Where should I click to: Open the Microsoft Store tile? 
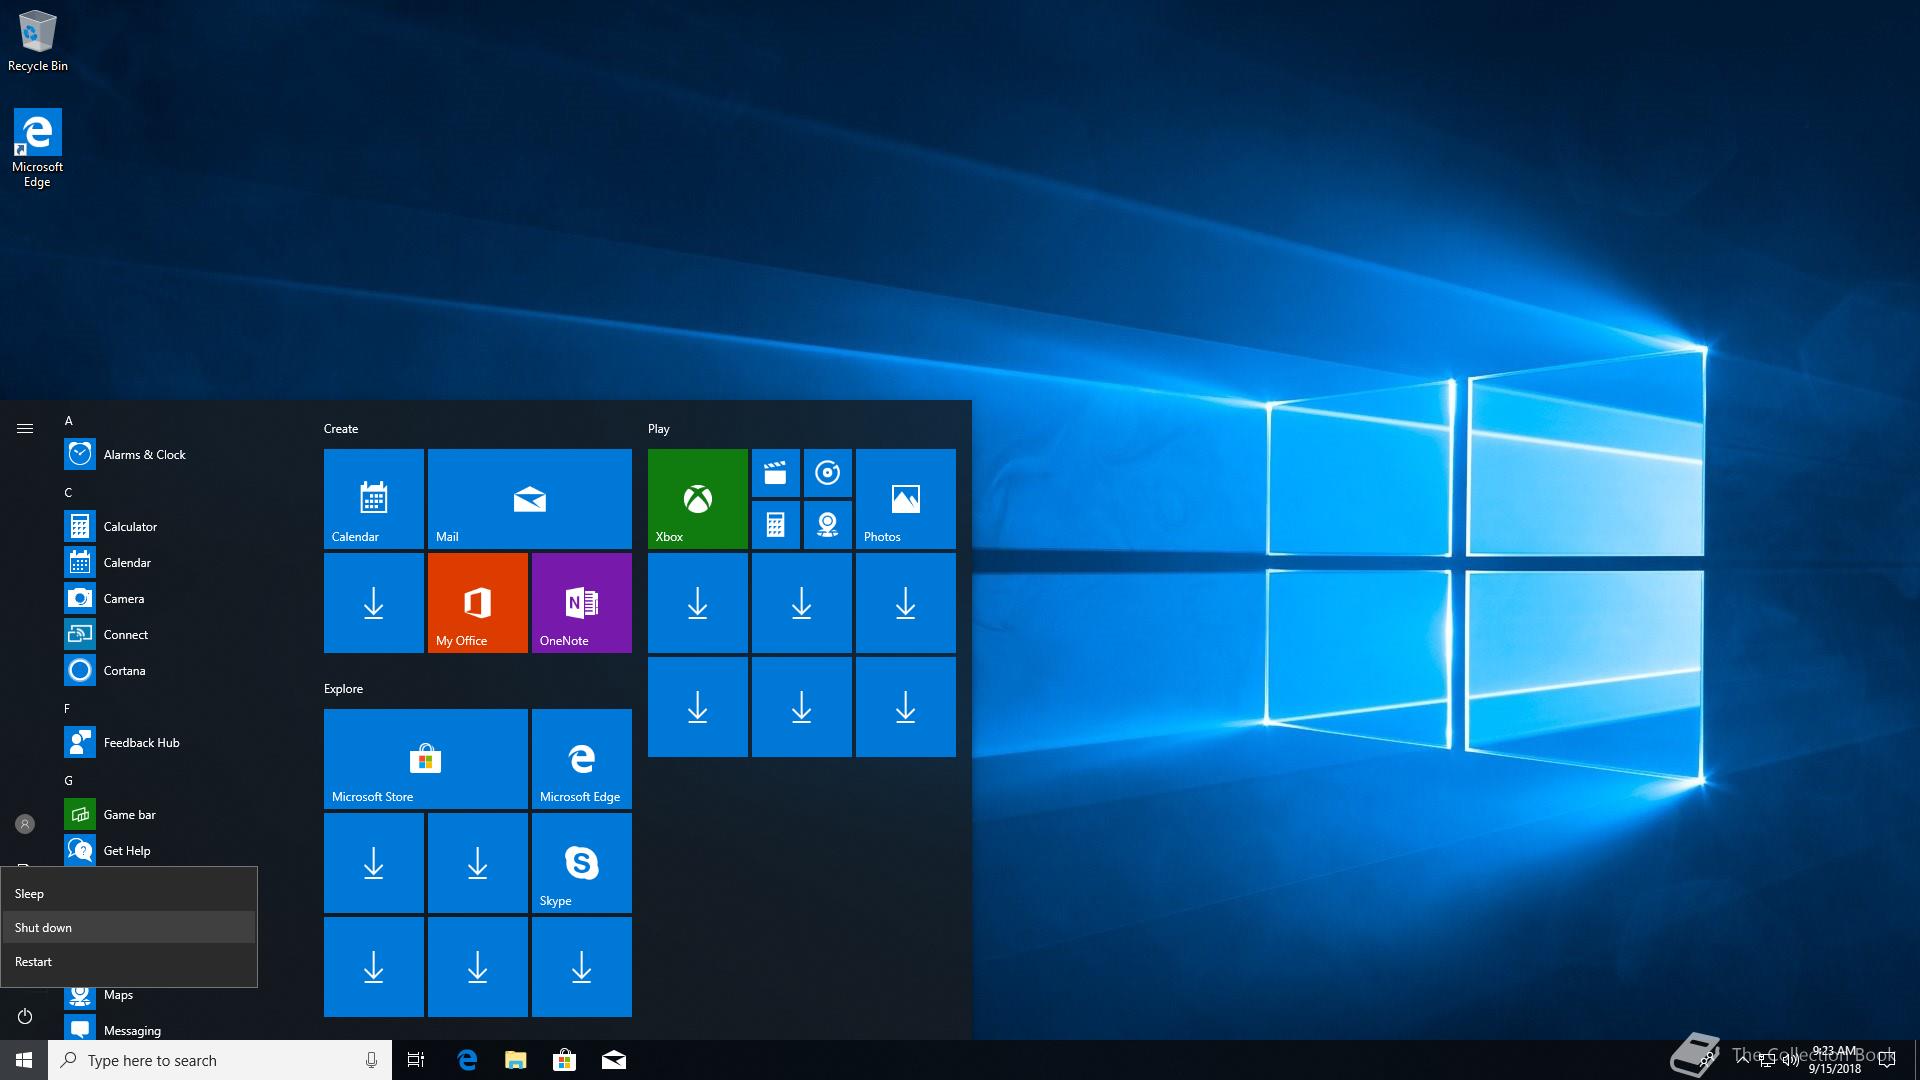click(x=425, y=758)
